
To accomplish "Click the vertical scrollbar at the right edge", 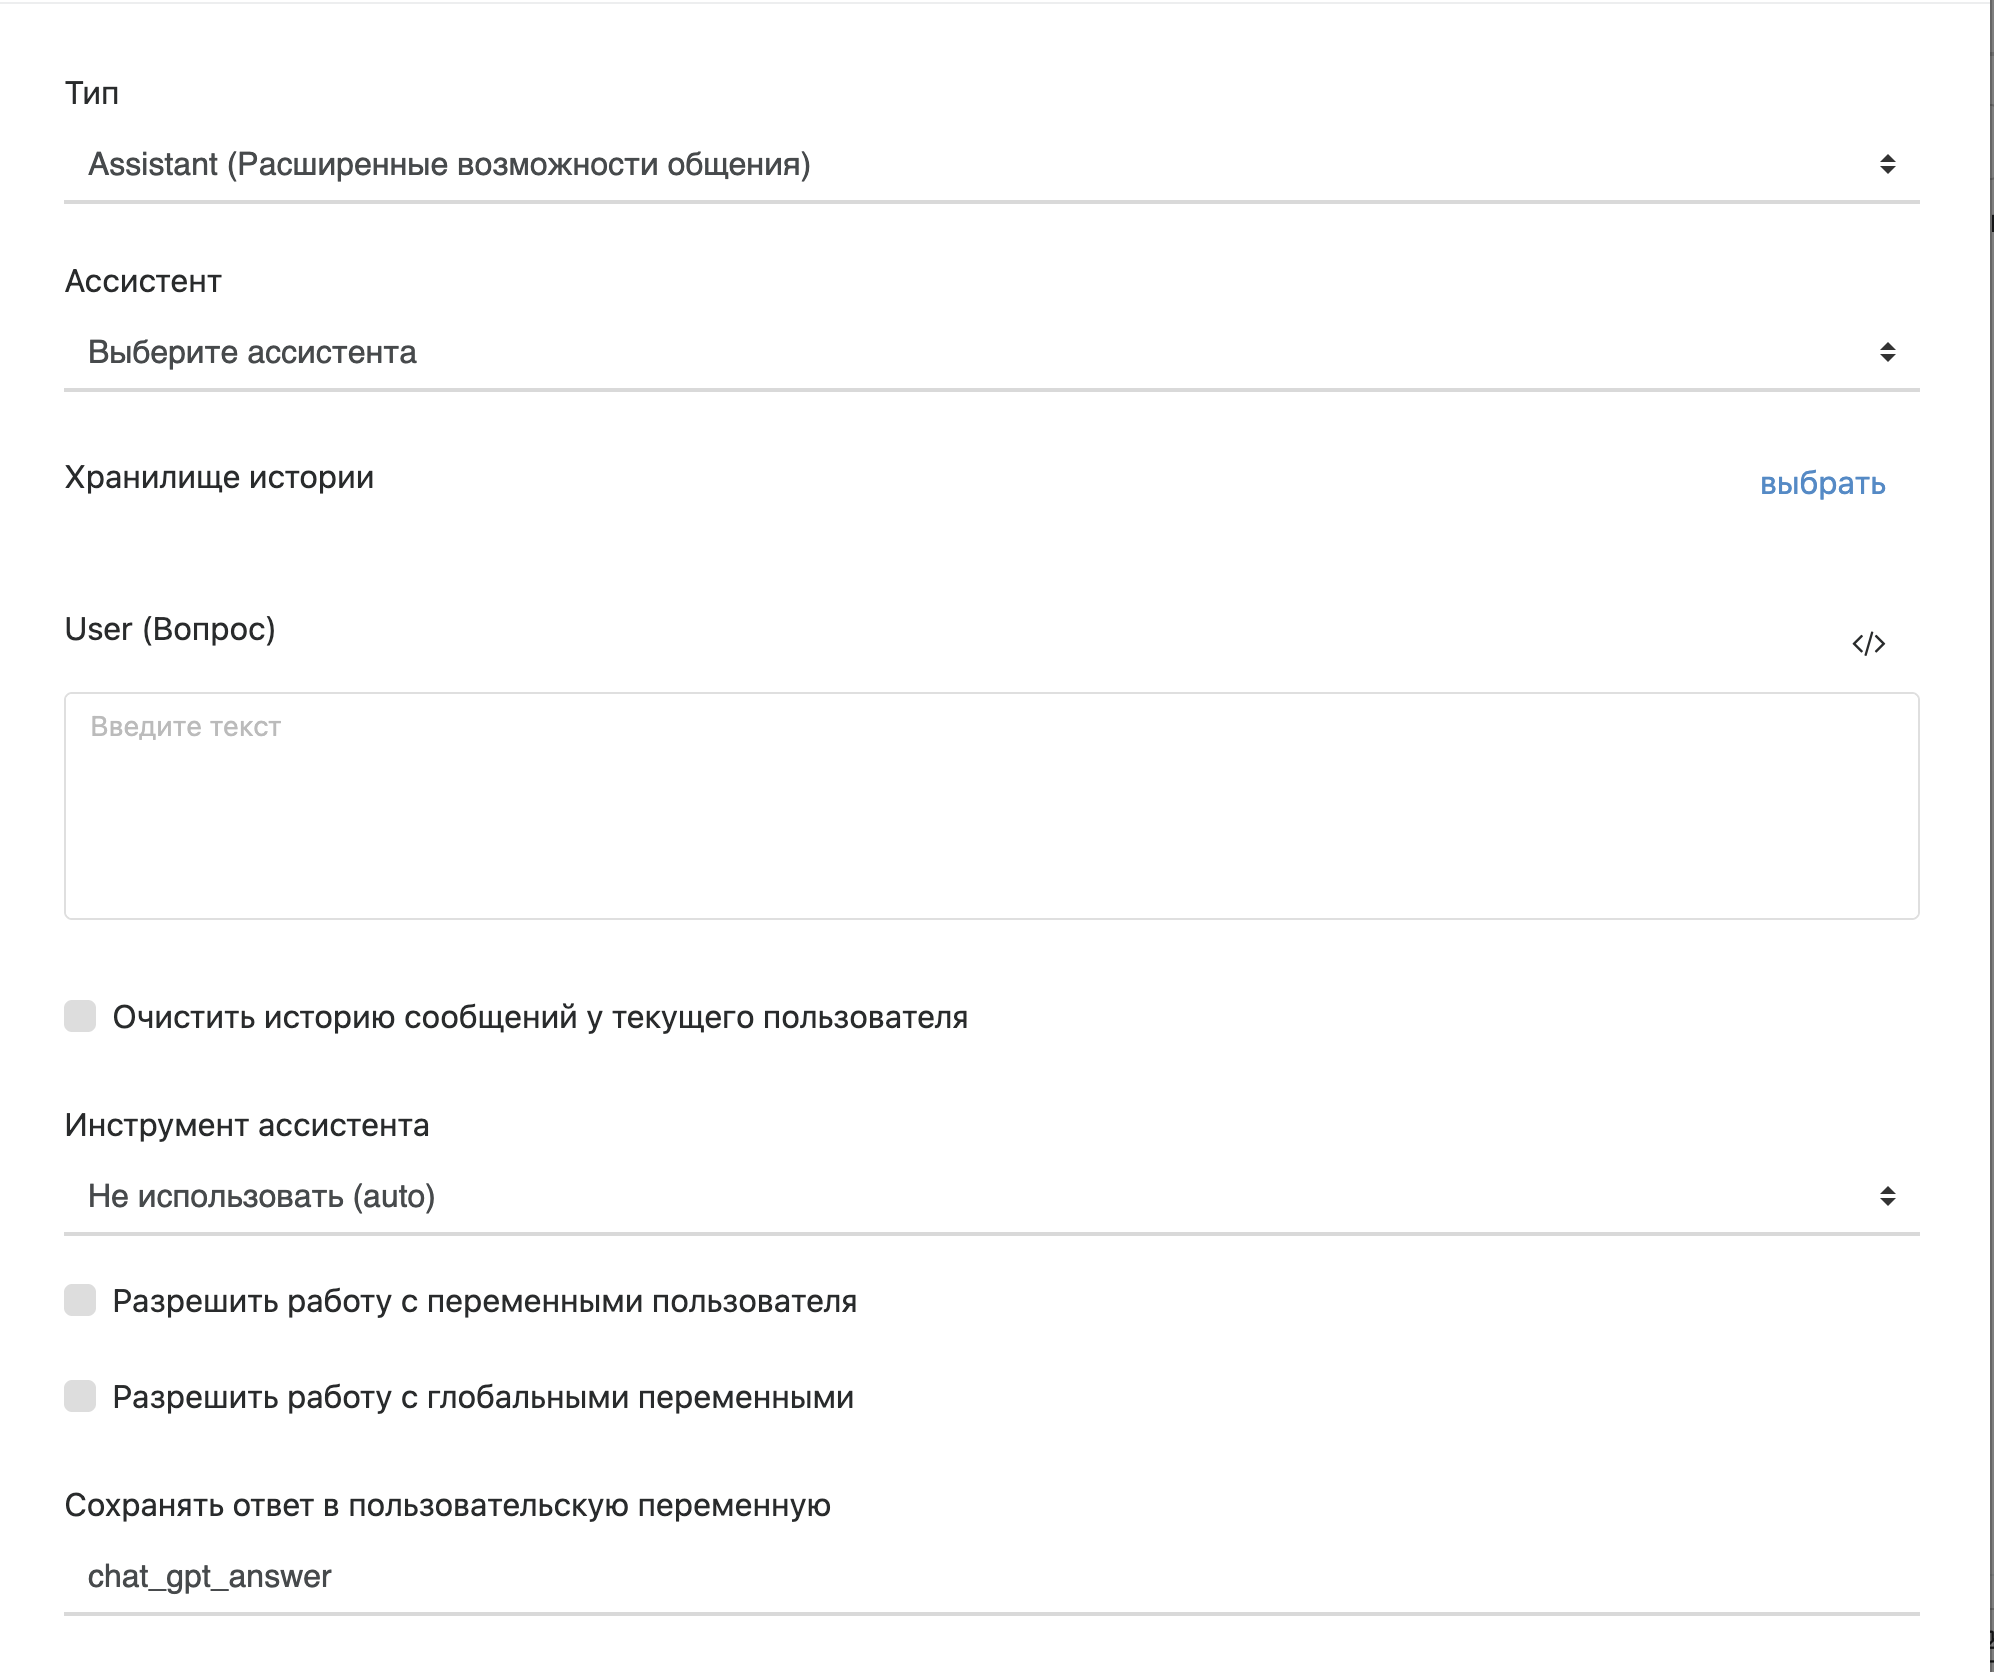I will tap(1989, 800).
